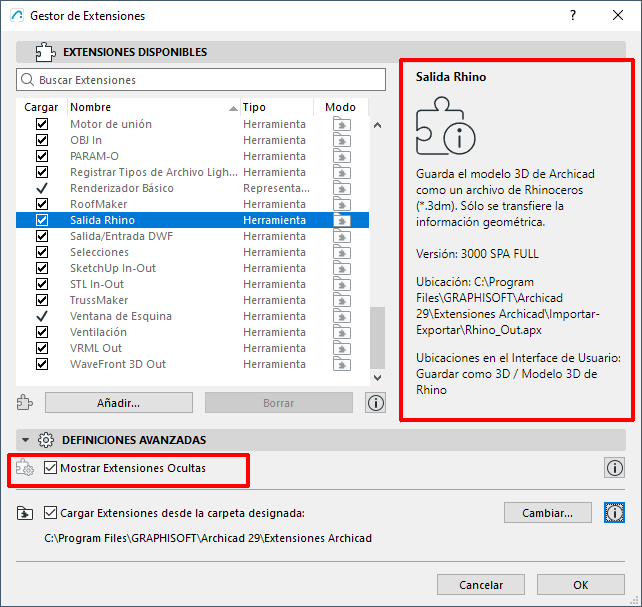The image size is (642, 607).
Task: Click the puzzle icon left of Añadir
Action: 25,402
